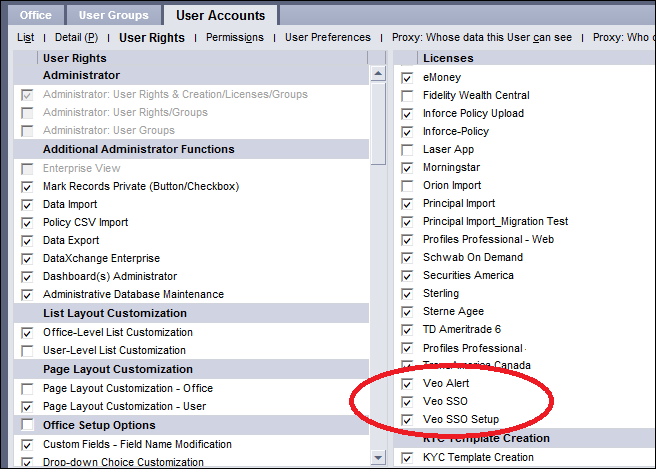Click the User Rights scroll down arrow
The image size is (656, 469).
[x=378, y=457]
